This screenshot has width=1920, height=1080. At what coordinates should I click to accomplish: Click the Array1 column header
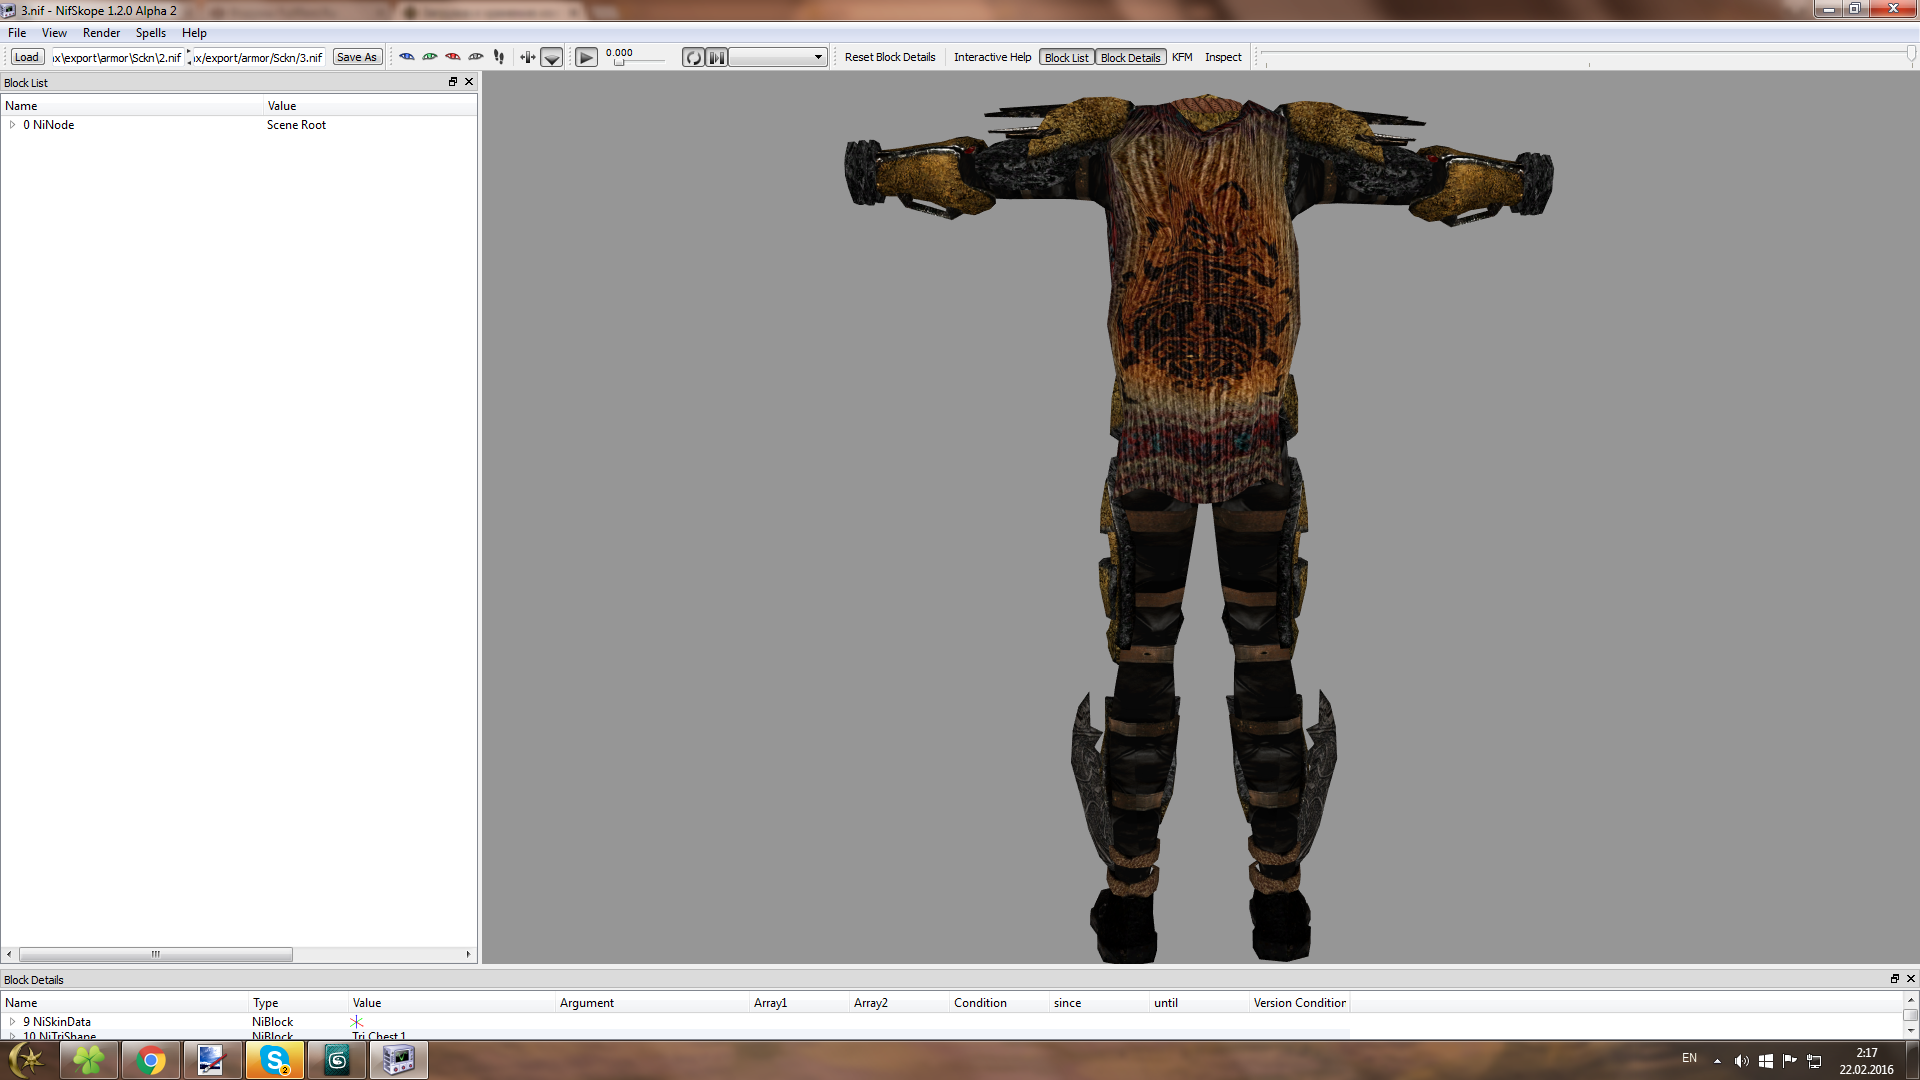[x=799, y=1003]
